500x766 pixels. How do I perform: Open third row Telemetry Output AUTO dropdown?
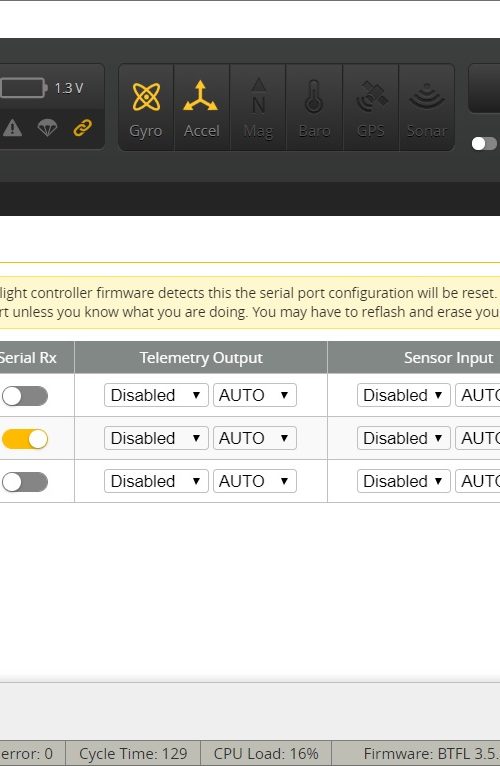pyautogui.click(x=255, y=481)
